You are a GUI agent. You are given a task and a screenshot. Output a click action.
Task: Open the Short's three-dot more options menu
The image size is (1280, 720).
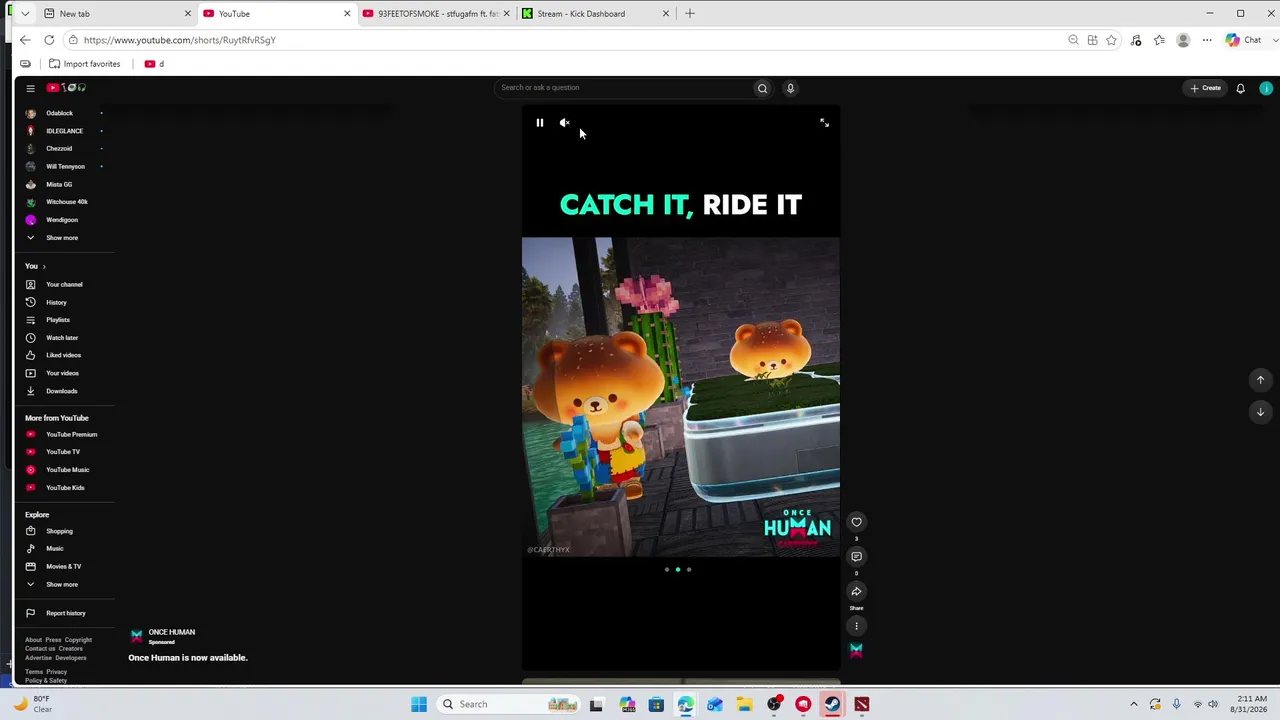pos(856,626)
